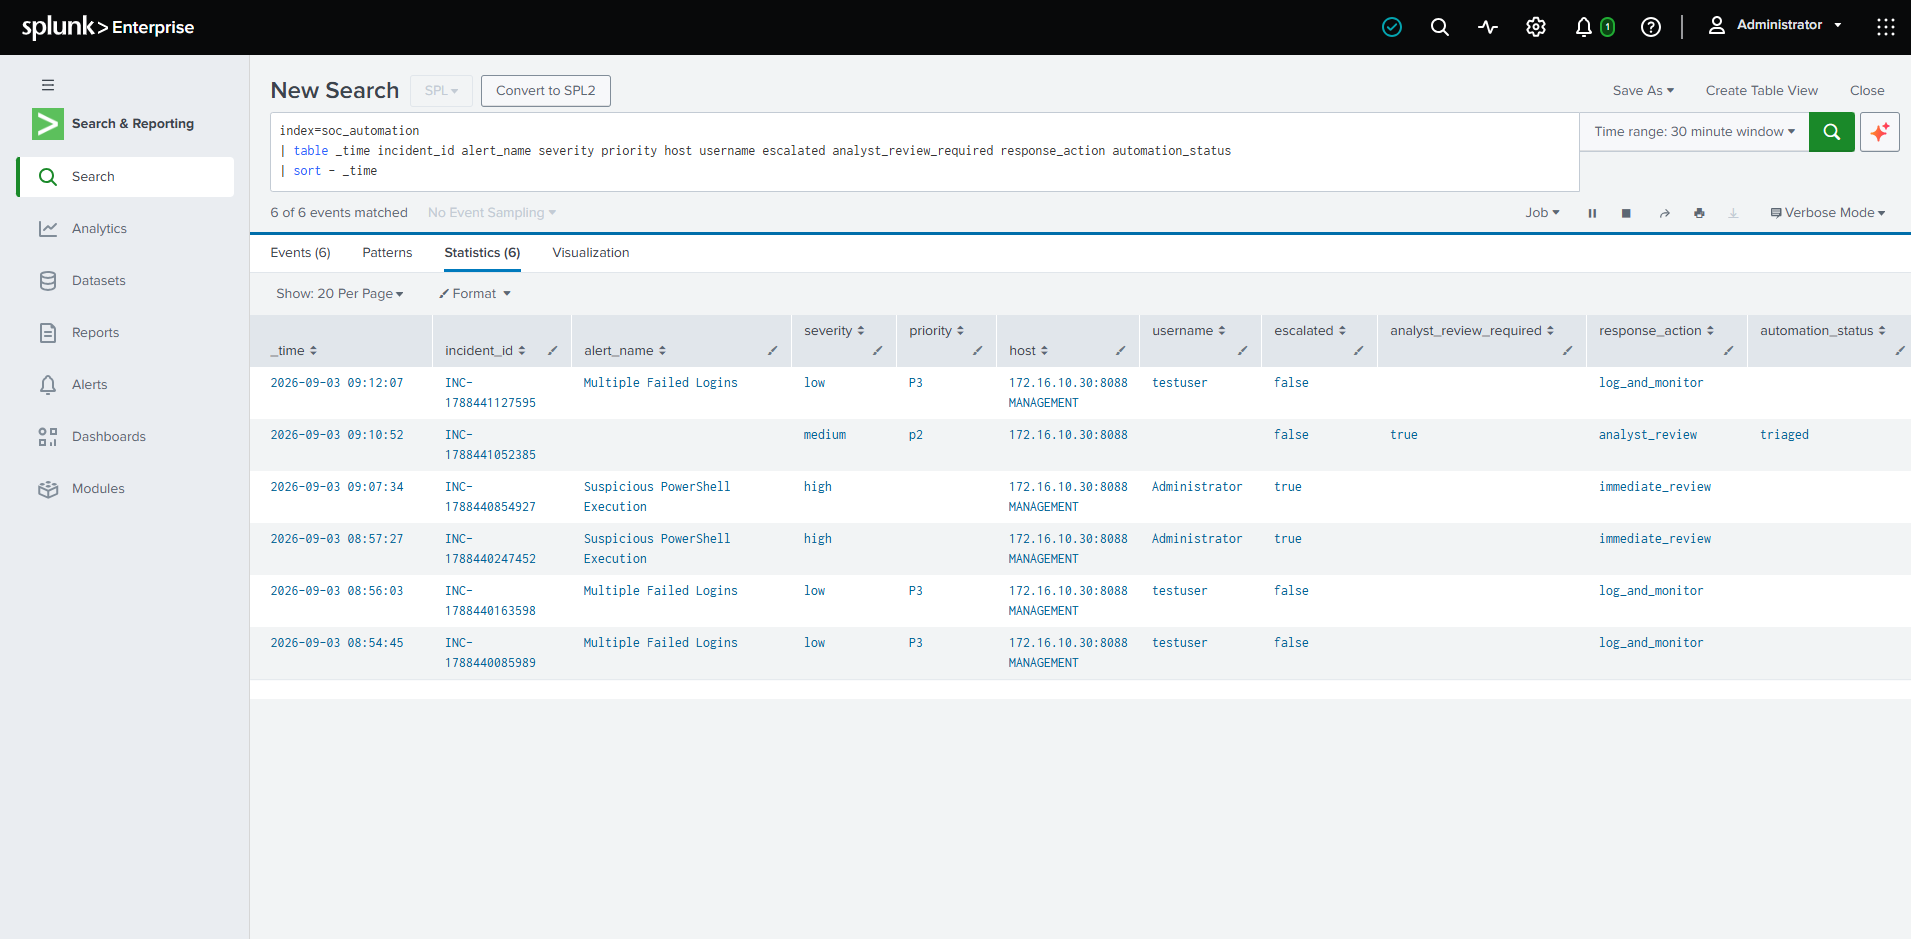The image size is (1911, 939).
Task: Edit the alert_name column format pencil
Action: pos(773,351)
